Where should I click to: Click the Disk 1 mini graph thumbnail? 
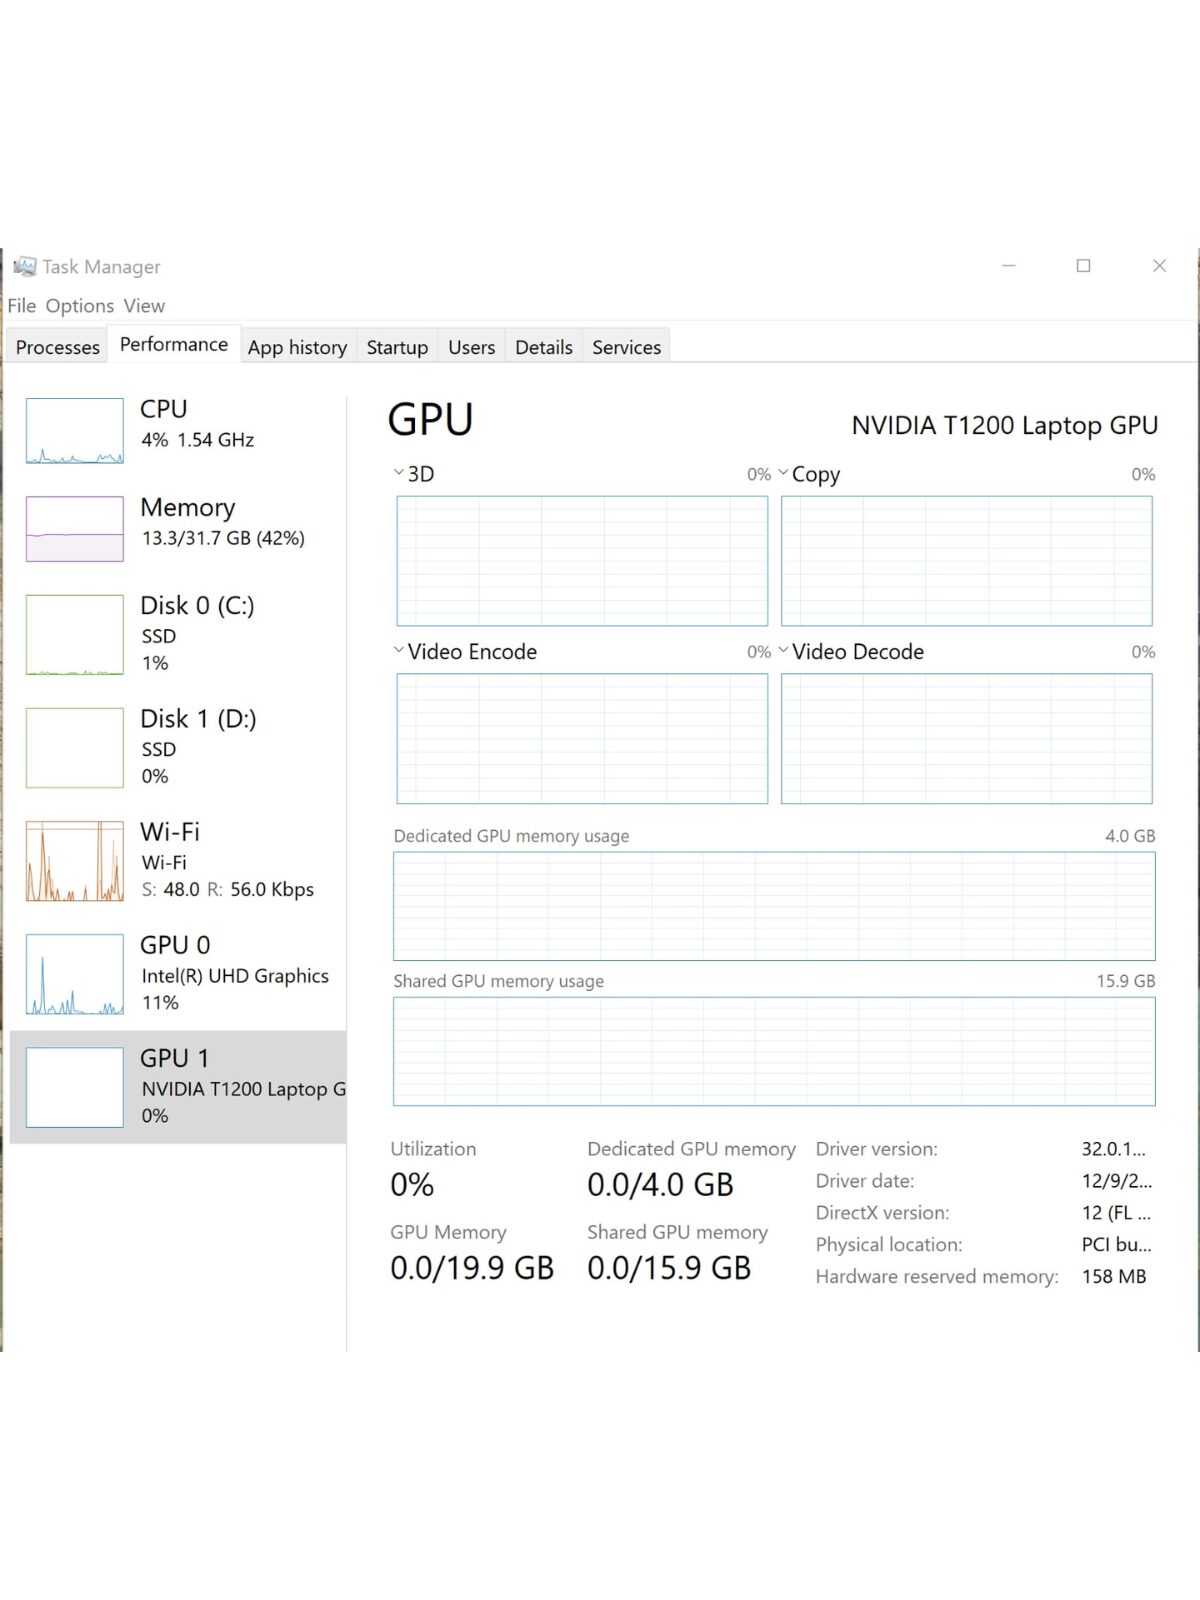coord(75,748)
